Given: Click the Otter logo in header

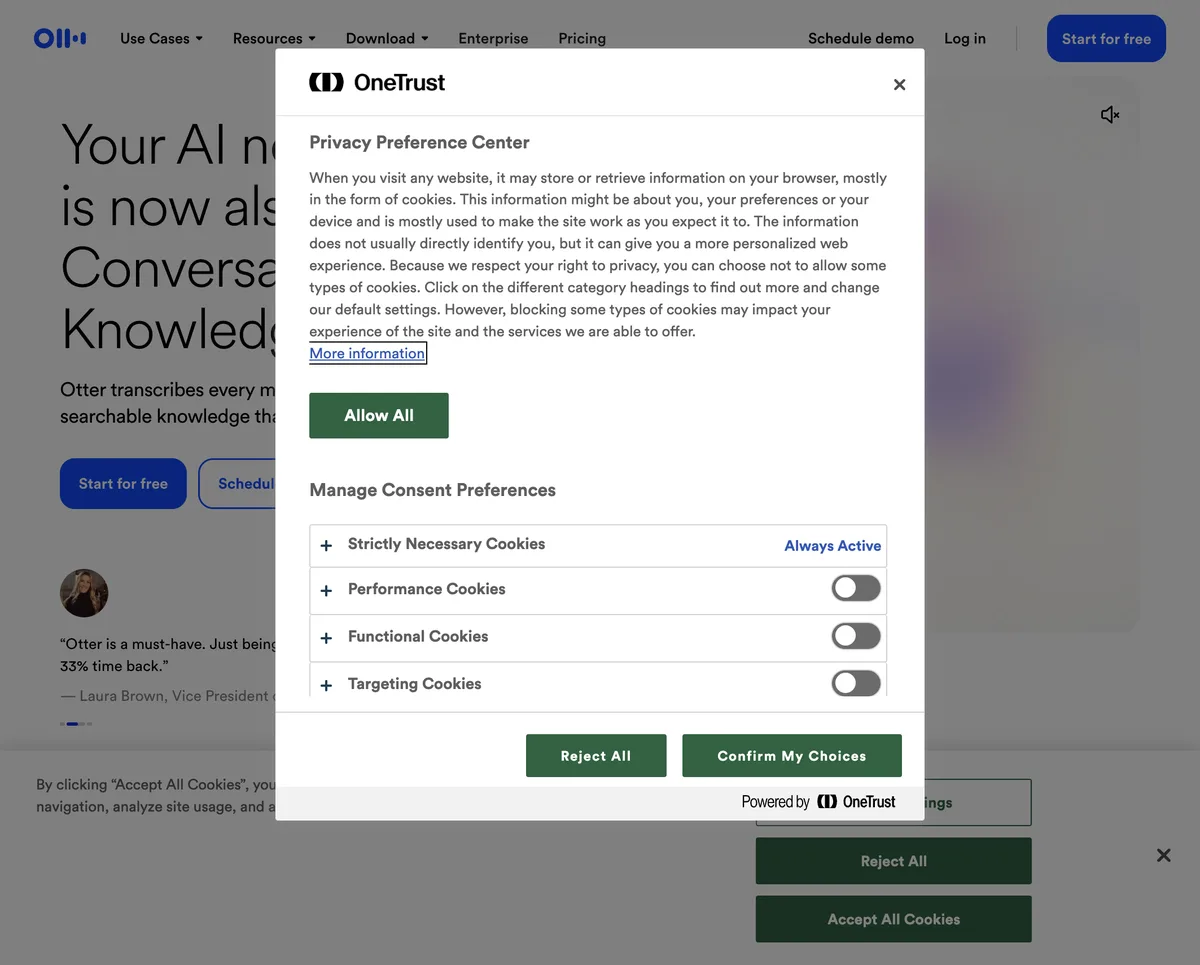Looking at the screenshot, I should pos(60,38).
